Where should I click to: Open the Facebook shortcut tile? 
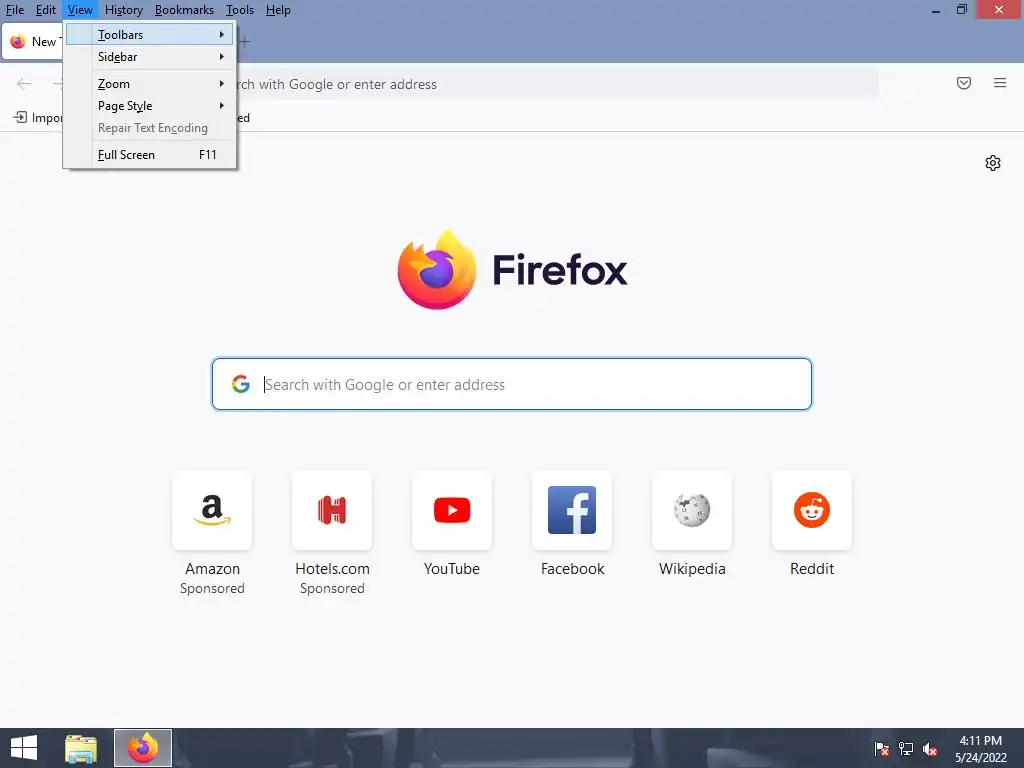[x=572, y=510]
